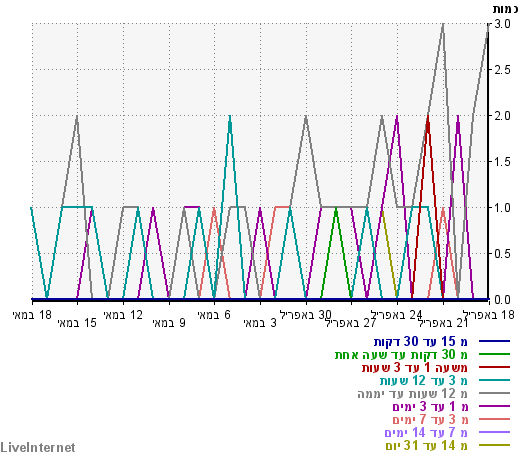Image resolution: width=520 pixels, height=457 pixels.
Task: Click the date label '27 באפריל'
Action: pos(351,323)
